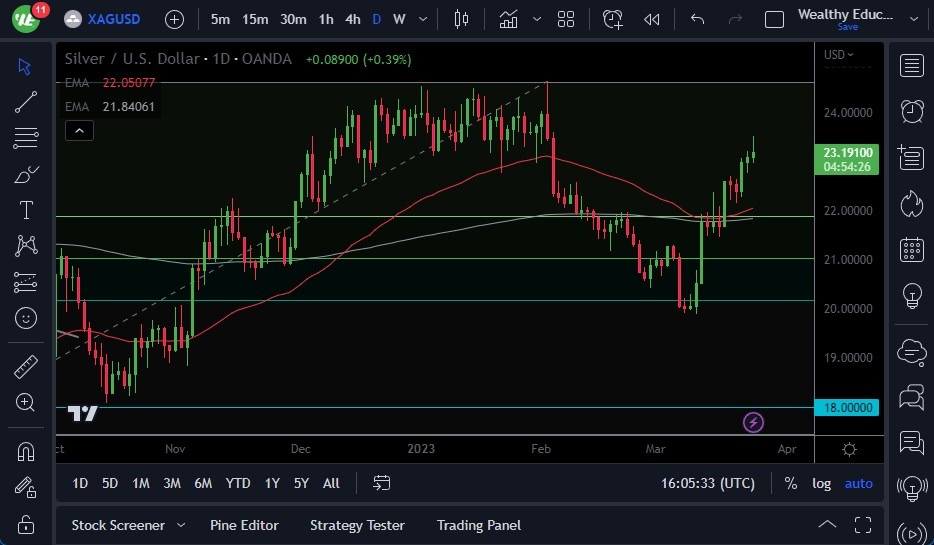Image resolution: width=934 pixels, height=545 pixels.
Task: Click the 18.00000 price level label
Action: pos(848,408)
